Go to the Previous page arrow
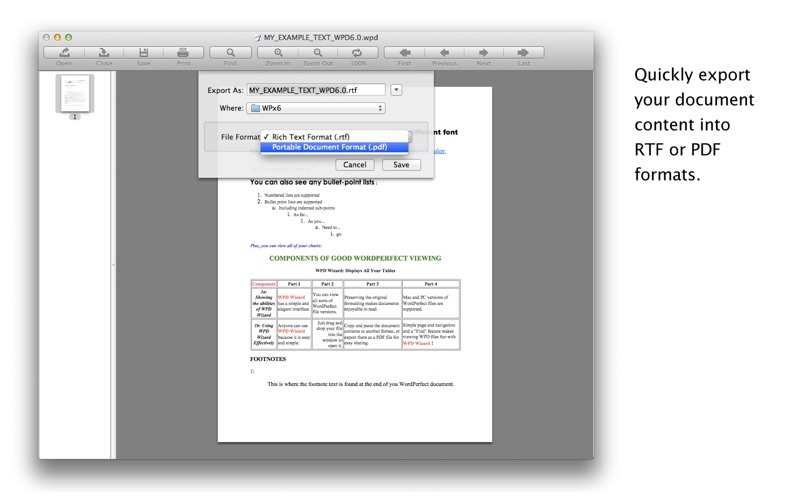This screenshot has height=500, width=800. pos(444,53)
